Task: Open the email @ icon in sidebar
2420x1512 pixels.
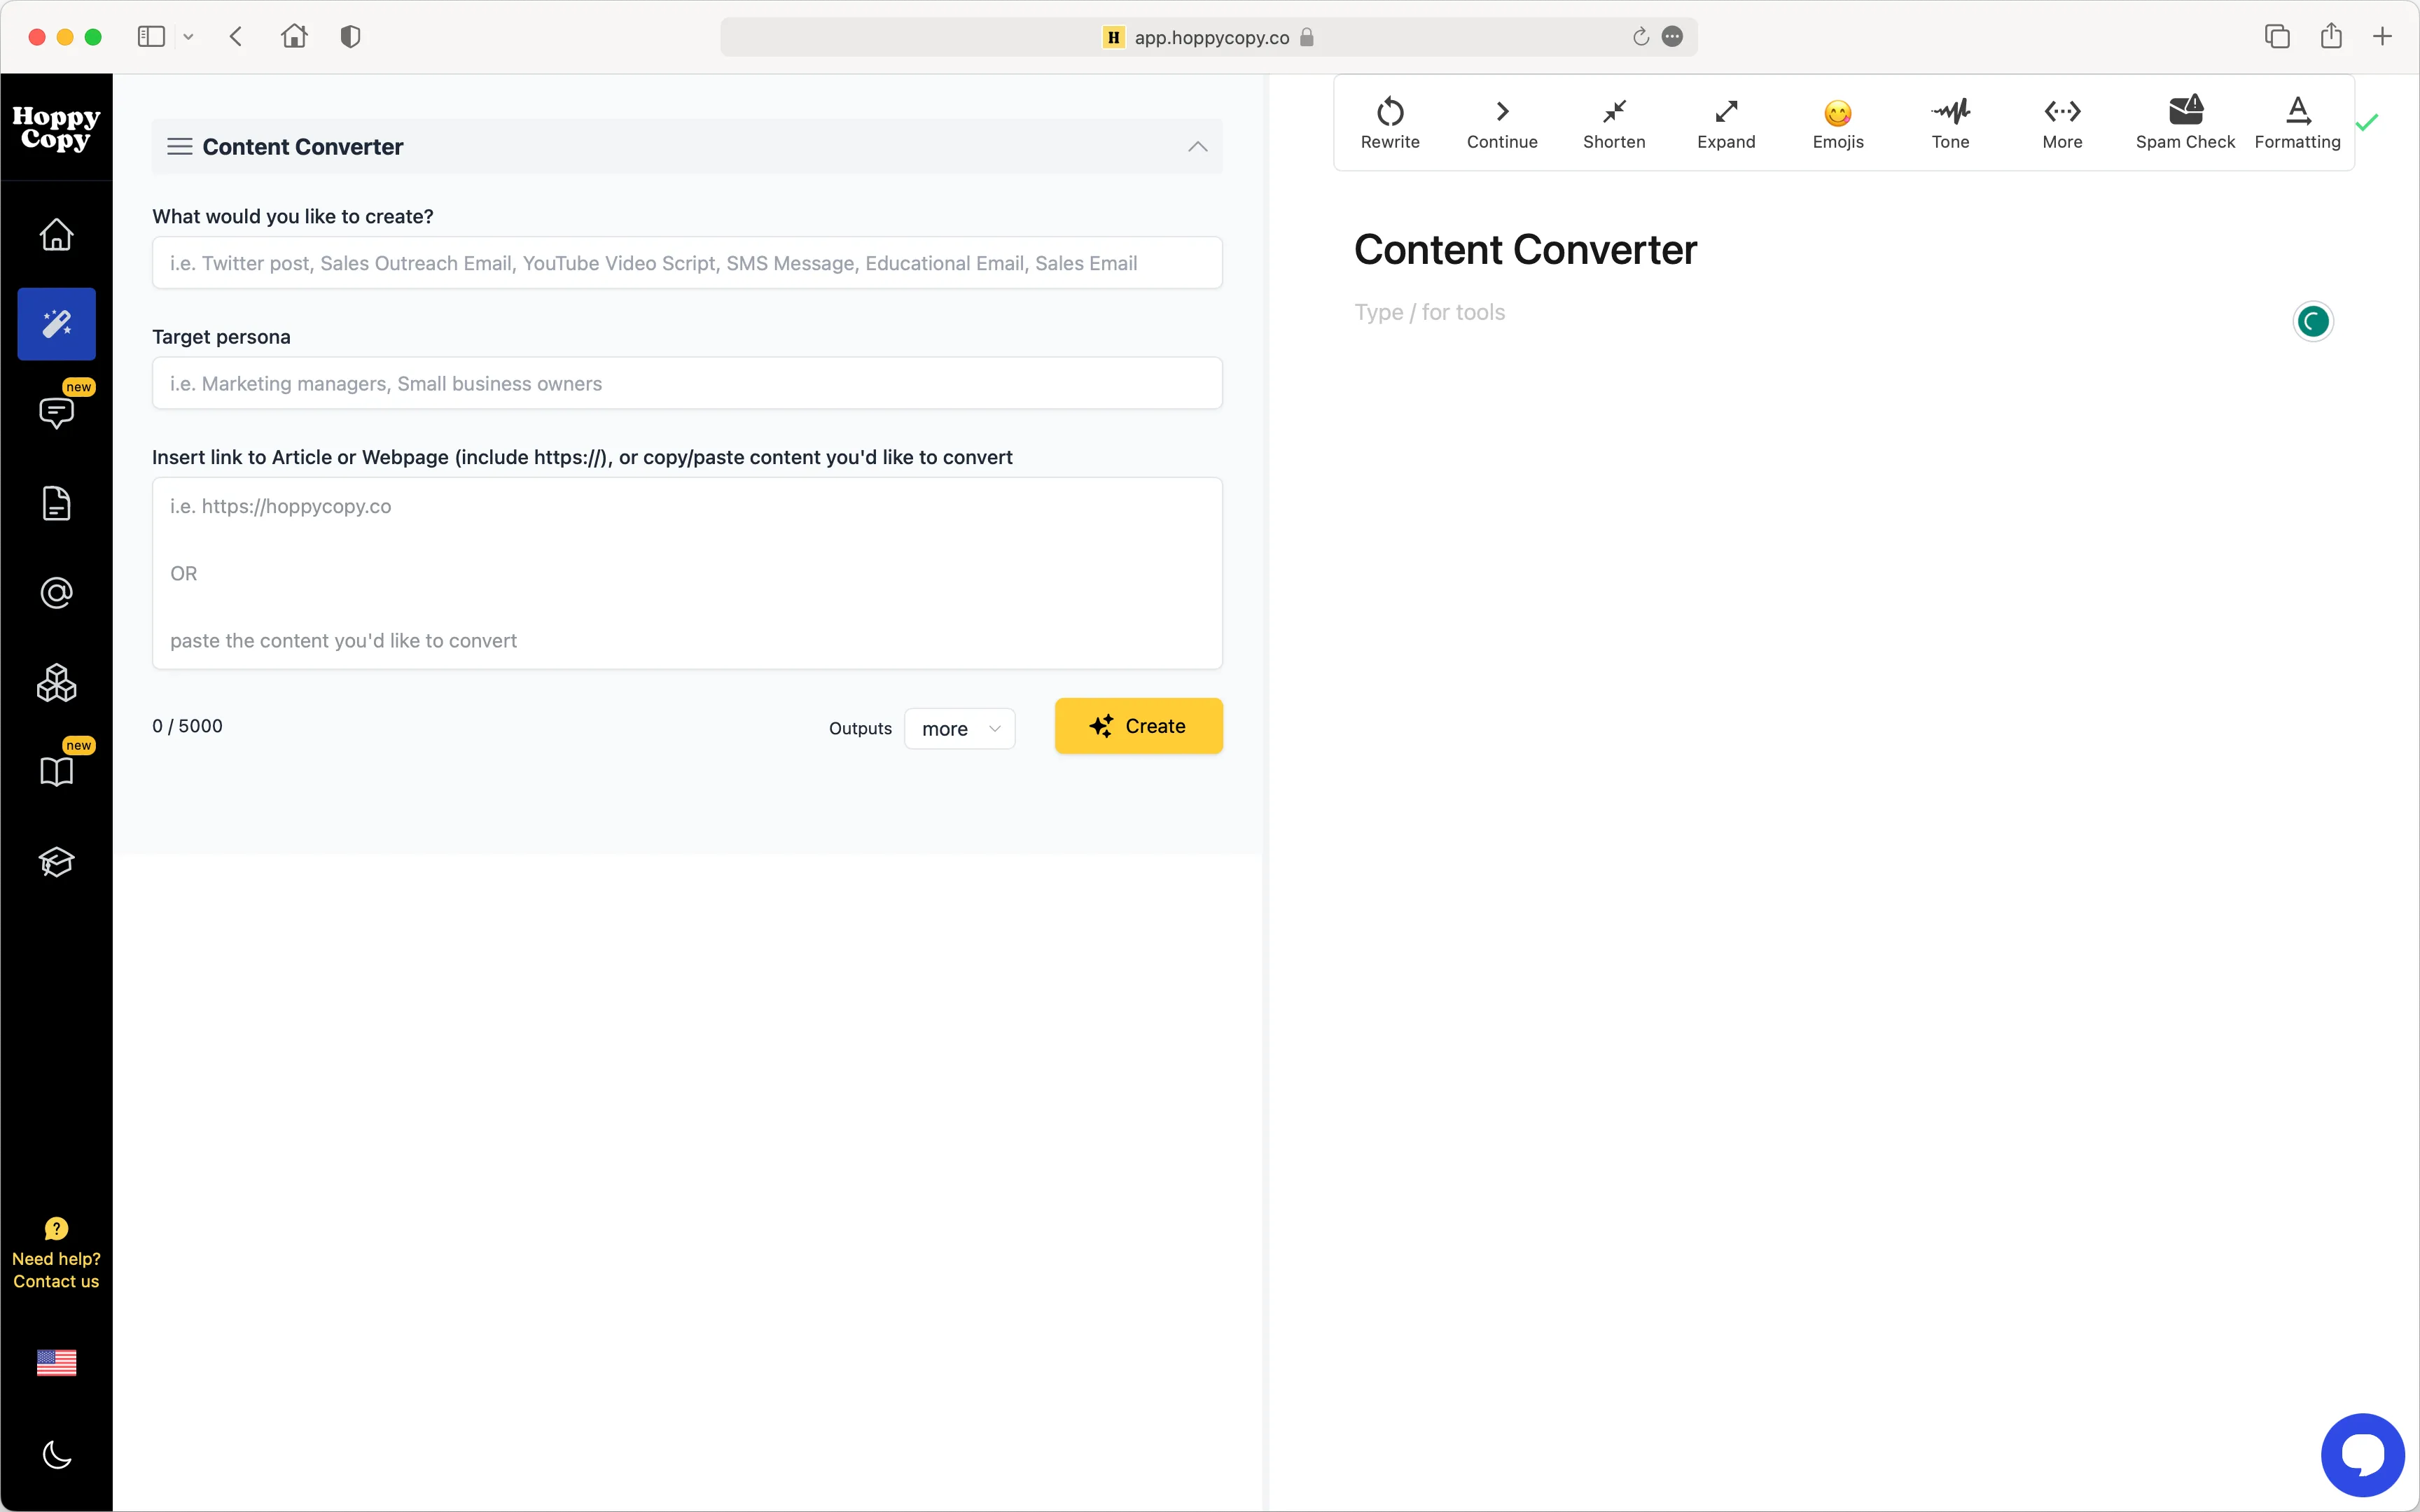Action: click(56, 592)
